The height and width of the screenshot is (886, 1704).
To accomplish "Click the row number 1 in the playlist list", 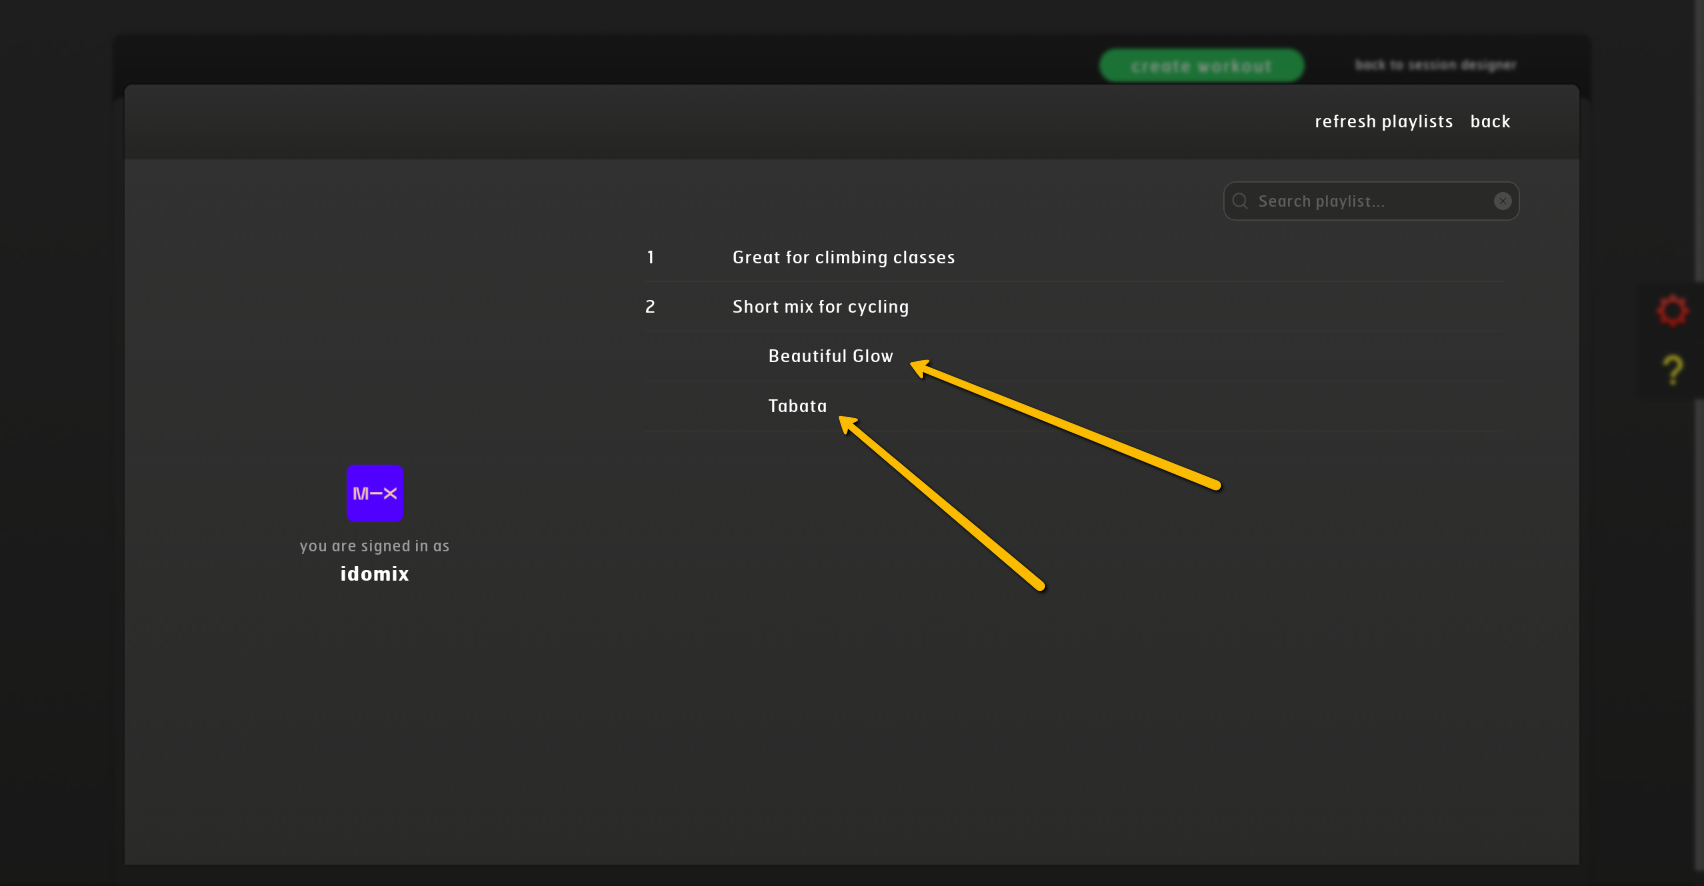I will (650, 258).
